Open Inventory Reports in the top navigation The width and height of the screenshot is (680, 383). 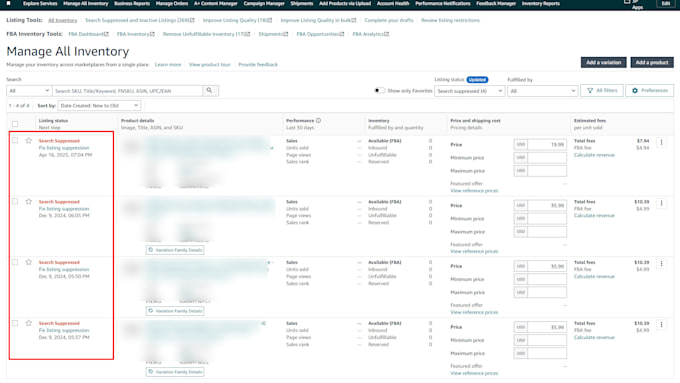pos(540,3)
